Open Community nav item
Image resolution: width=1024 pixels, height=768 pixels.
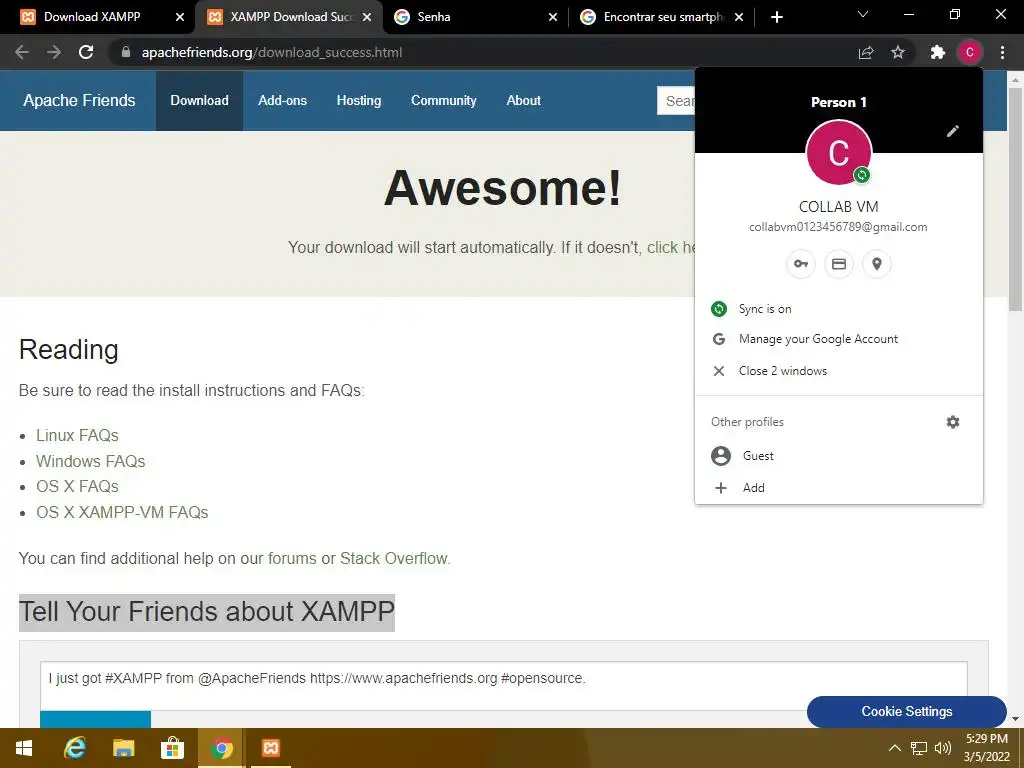tap(443, 101)
